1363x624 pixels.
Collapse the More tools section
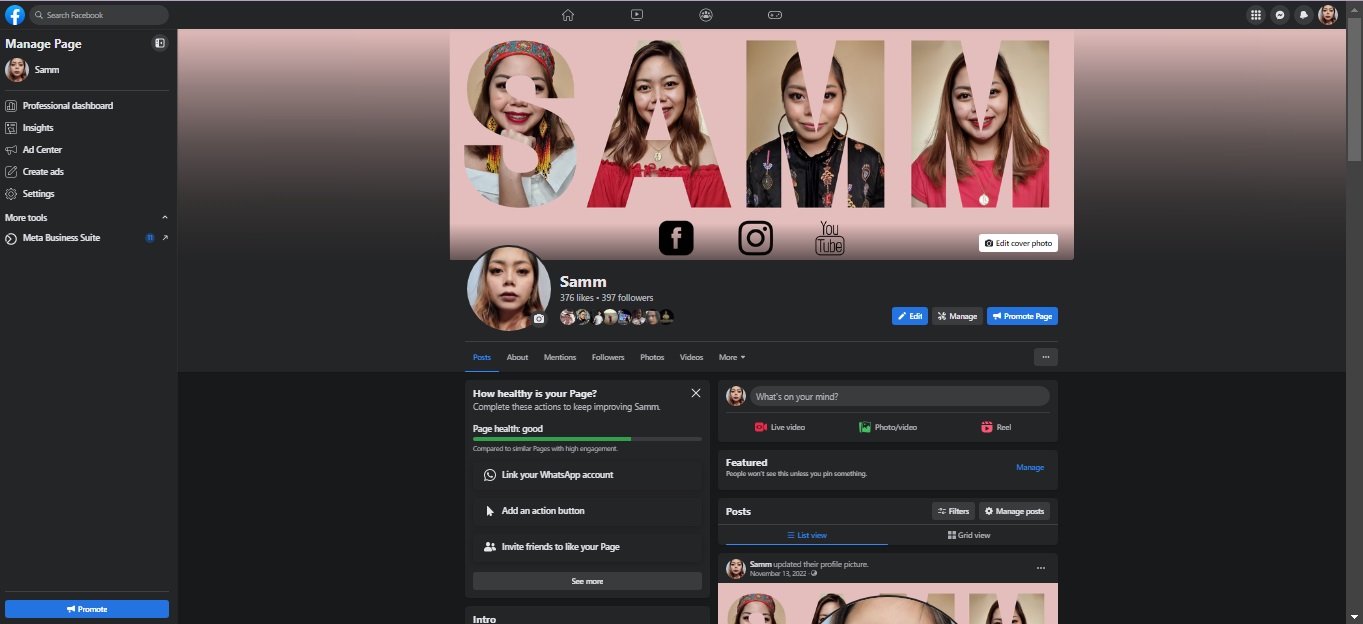[x=165, y=217]
